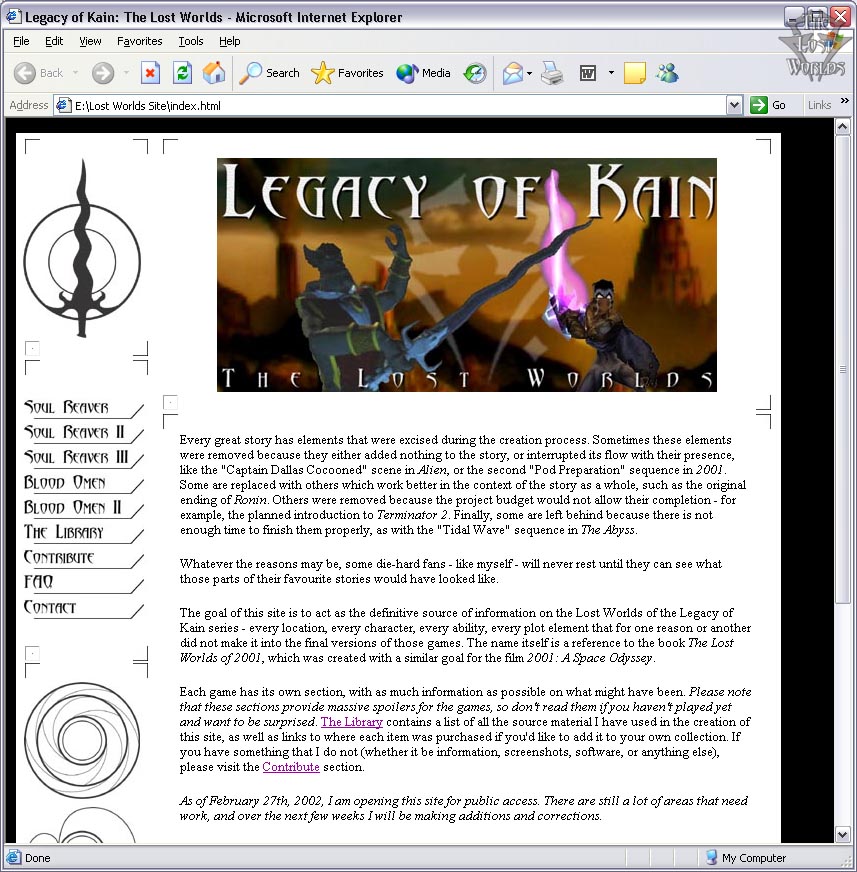The height and width of the screenshot is (872, 857).
Task: Stop loading with the red X icon
Action: click(150, 73)
